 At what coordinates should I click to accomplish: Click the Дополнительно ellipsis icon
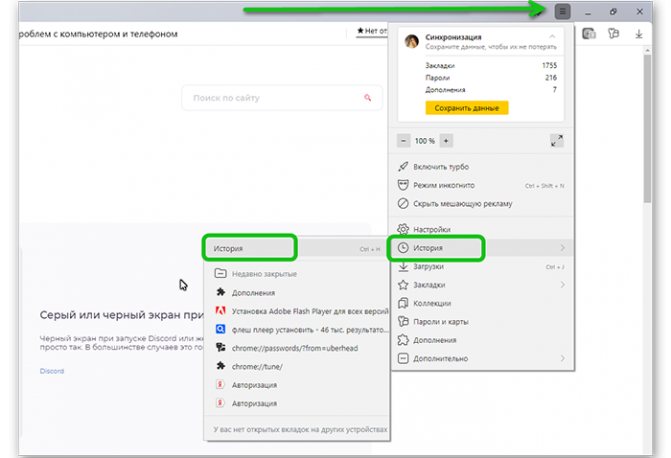[x=403, y=358]
